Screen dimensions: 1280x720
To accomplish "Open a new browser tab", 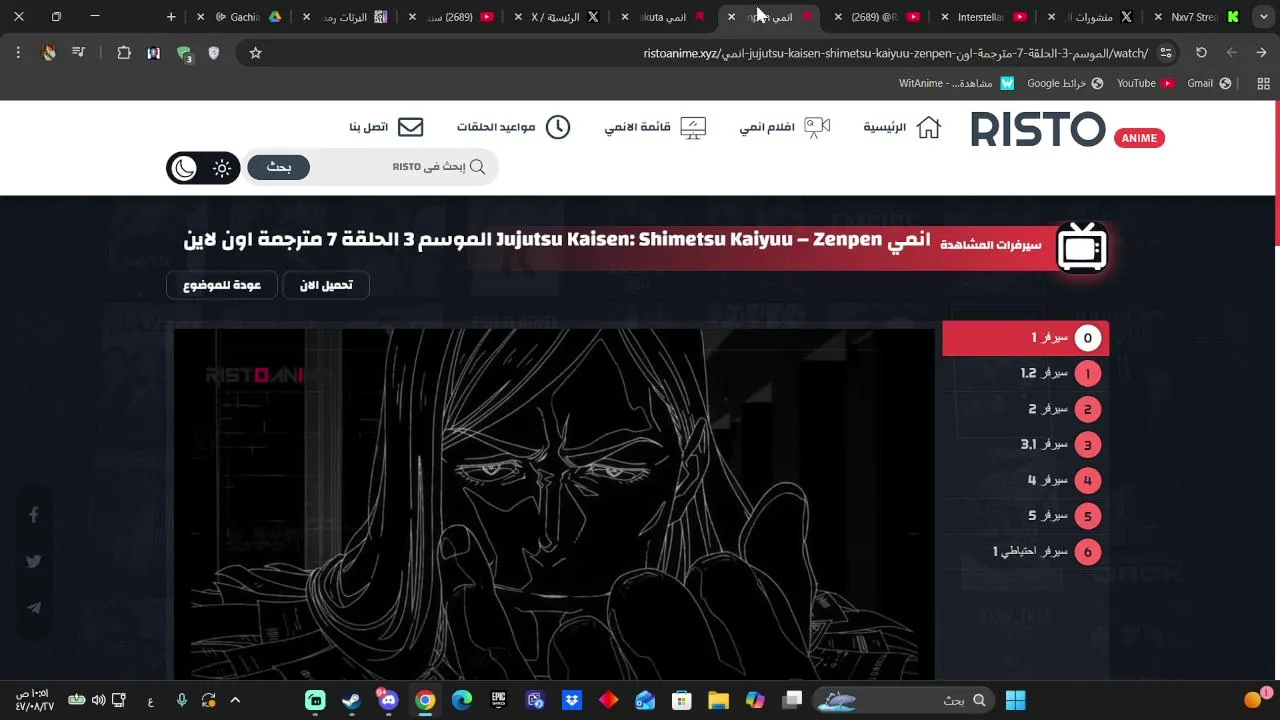I will tap(171, 17).
